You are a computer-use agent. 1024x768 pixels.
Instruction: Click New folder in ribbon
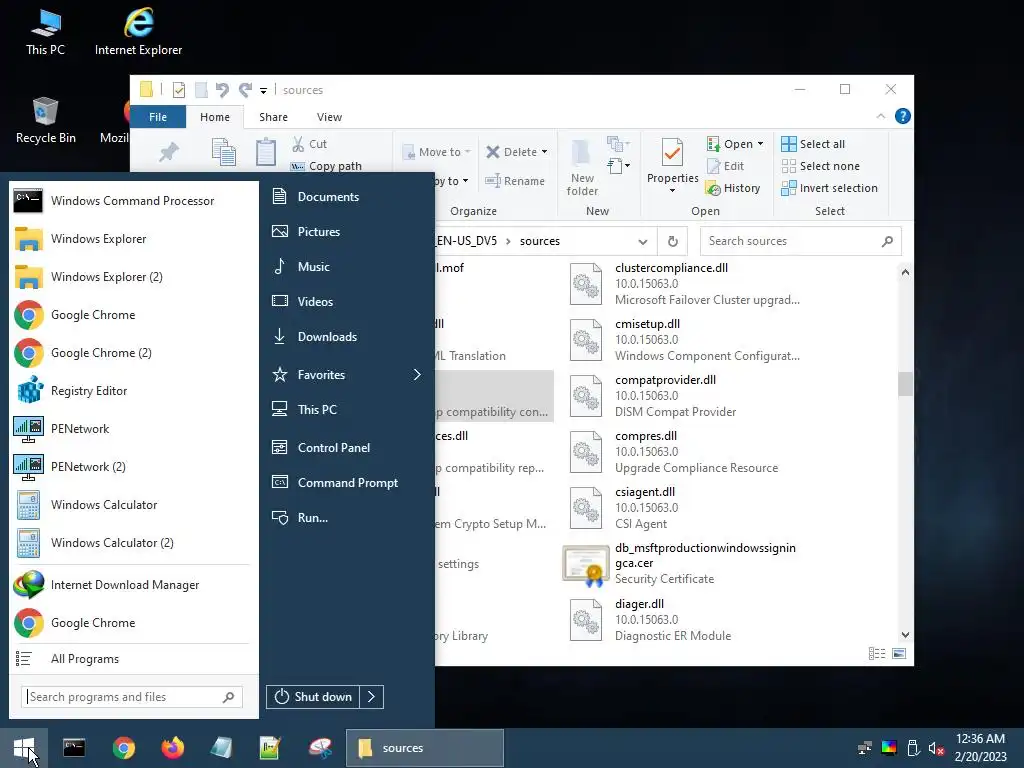coord(582,167)
